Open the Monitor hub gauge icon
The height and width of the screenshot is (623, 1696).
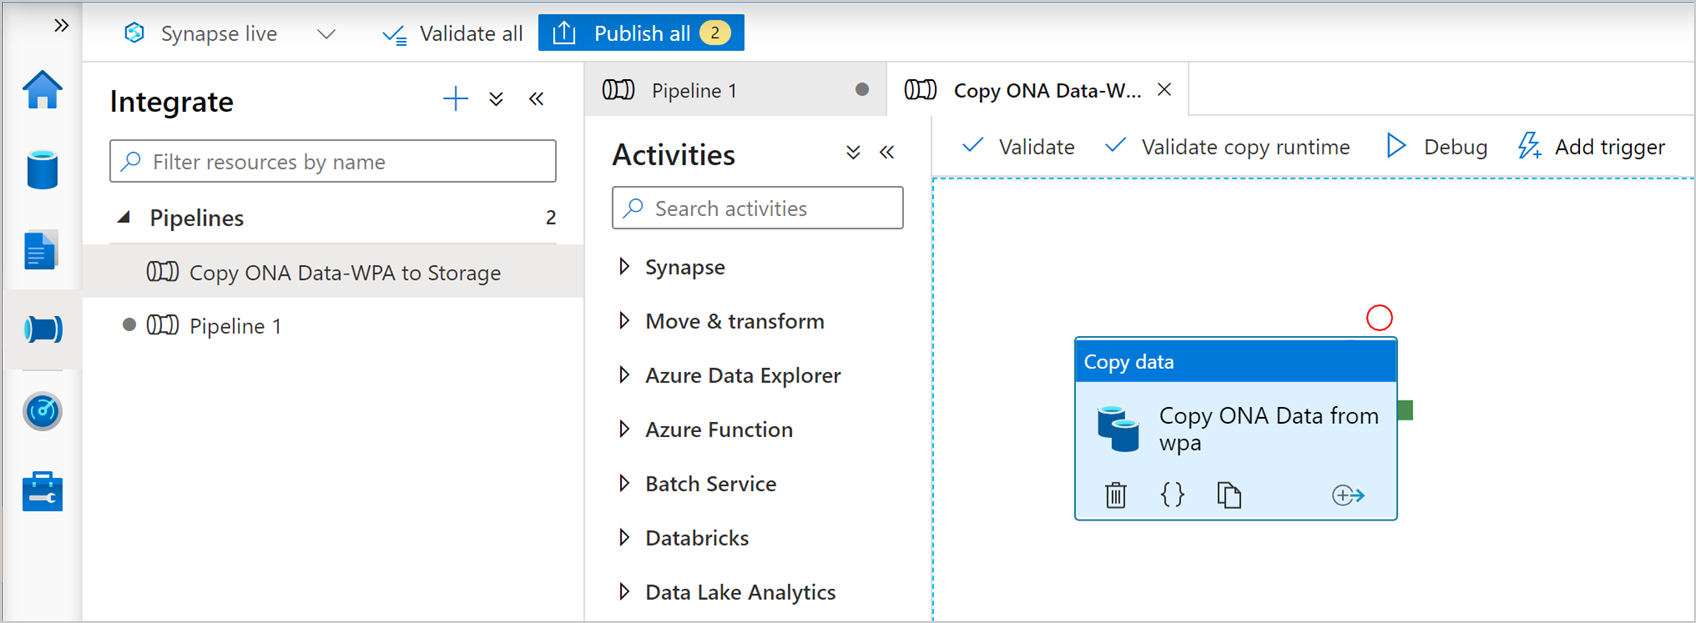coord(42,411)
